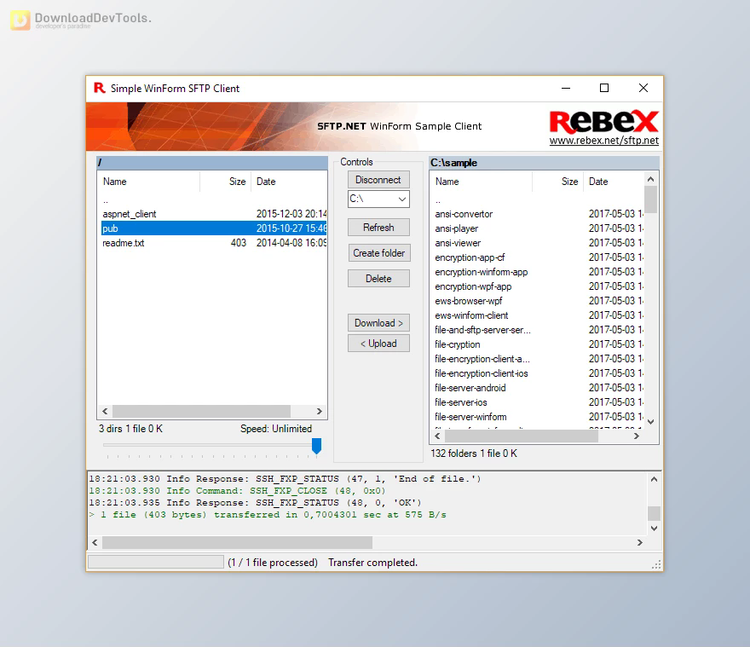Viewport: 750px width, 647px height.
Task: Click the transfer progress bar
Action: 156,562
